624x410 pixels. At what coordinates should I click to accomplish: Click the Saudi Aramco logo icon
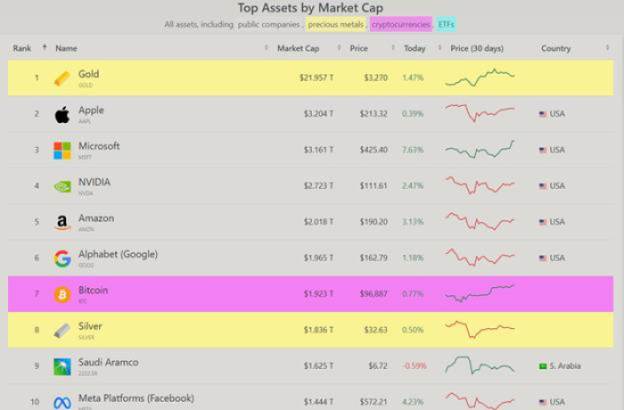click(x=62, y=366)
